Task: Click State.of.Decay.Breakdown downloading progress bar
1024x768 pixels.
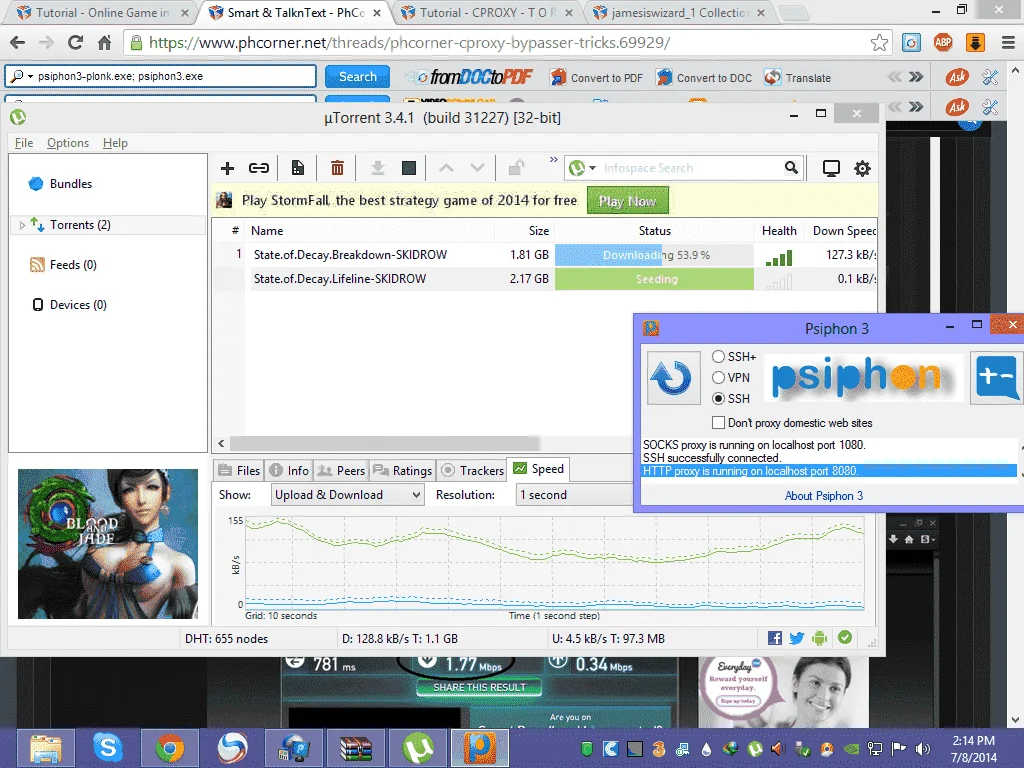Action: click(x=654, y=255)
